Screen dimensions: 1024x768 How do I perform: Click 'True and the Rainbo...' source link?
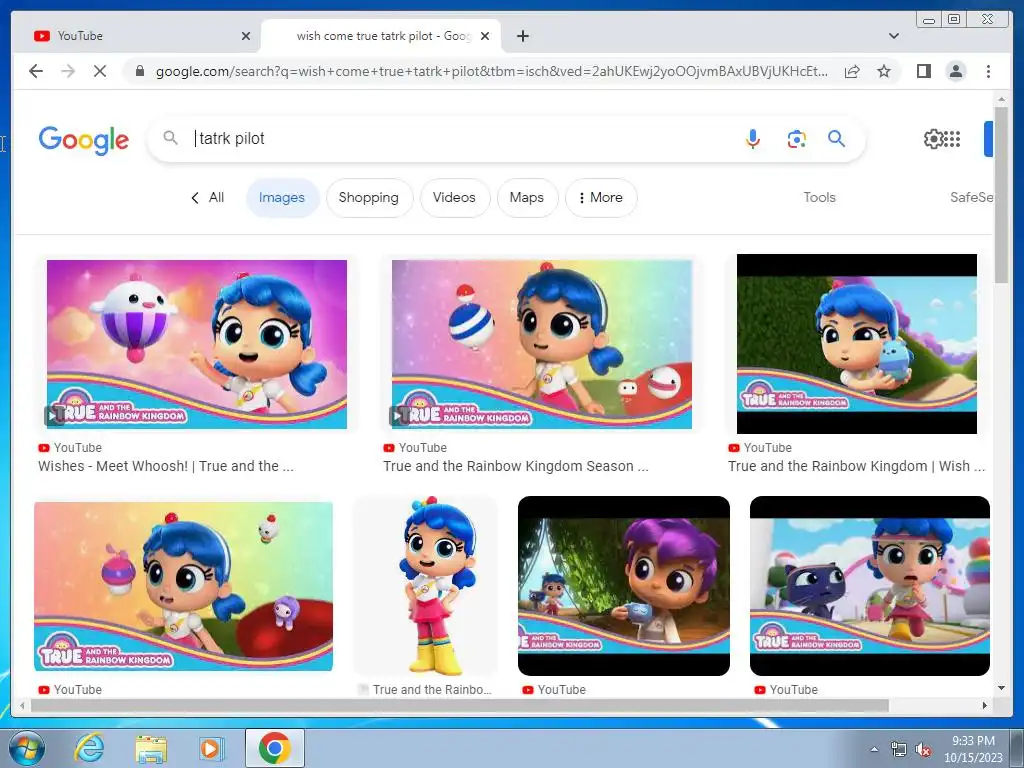432,690
